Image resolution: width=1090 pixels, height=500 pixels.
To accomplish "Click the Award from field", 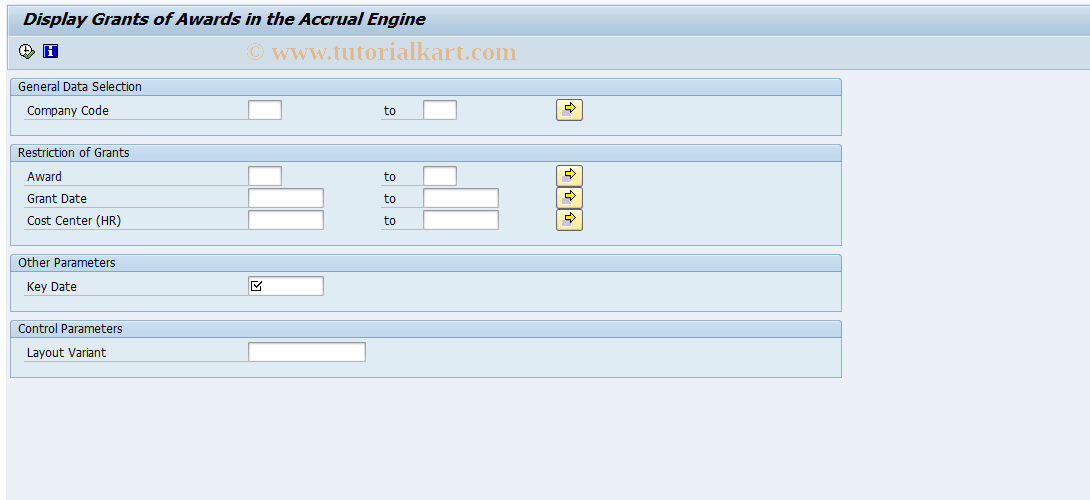I will (x=265, y=176).
